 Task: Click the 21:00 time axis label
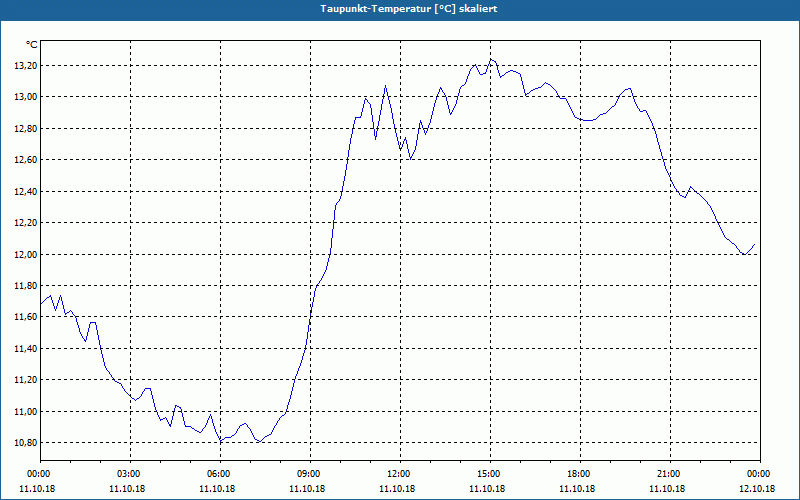tap(670, 474)
